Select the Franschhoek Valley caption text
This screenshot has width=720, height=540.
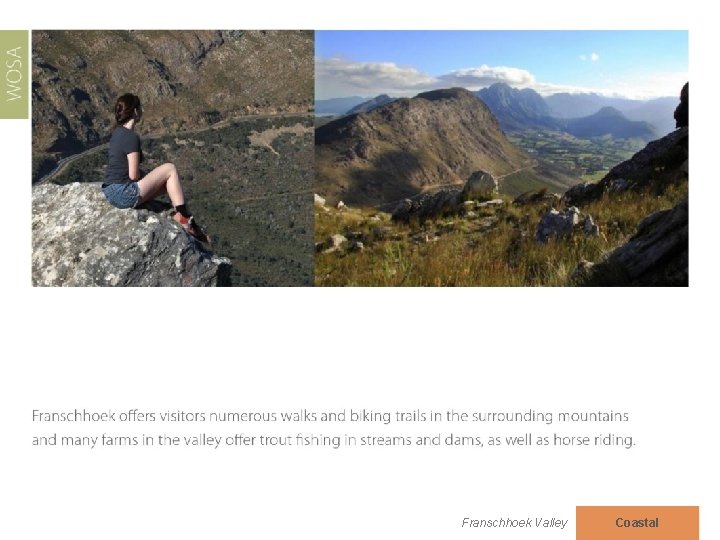[x=514, y=523]
